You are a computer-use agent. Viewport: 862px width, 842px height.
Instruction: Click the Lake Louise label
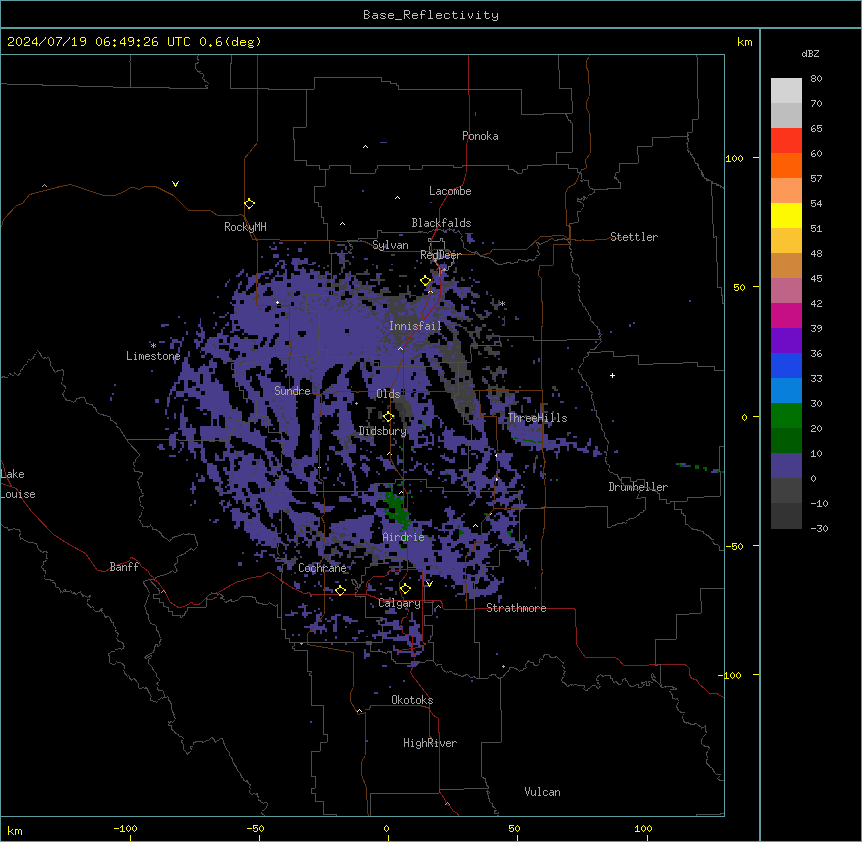point(18,484)
